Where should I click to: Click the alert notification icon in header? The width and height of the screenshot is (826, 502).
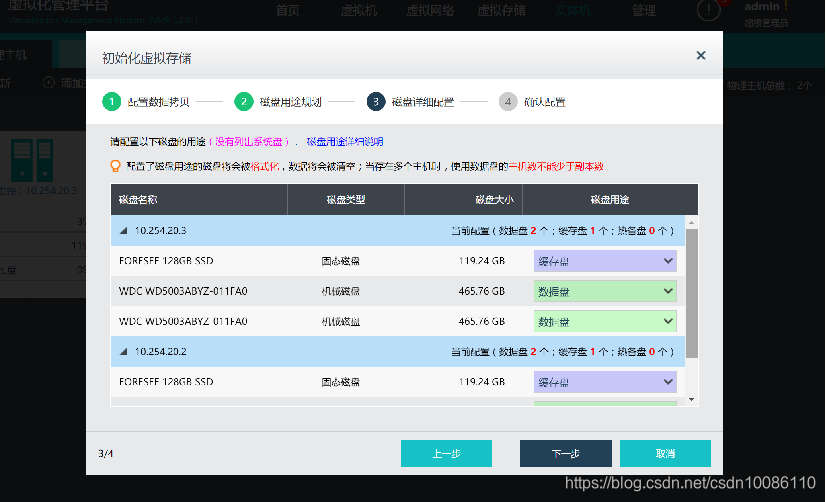pyautogui.click(x=709, y=9)
